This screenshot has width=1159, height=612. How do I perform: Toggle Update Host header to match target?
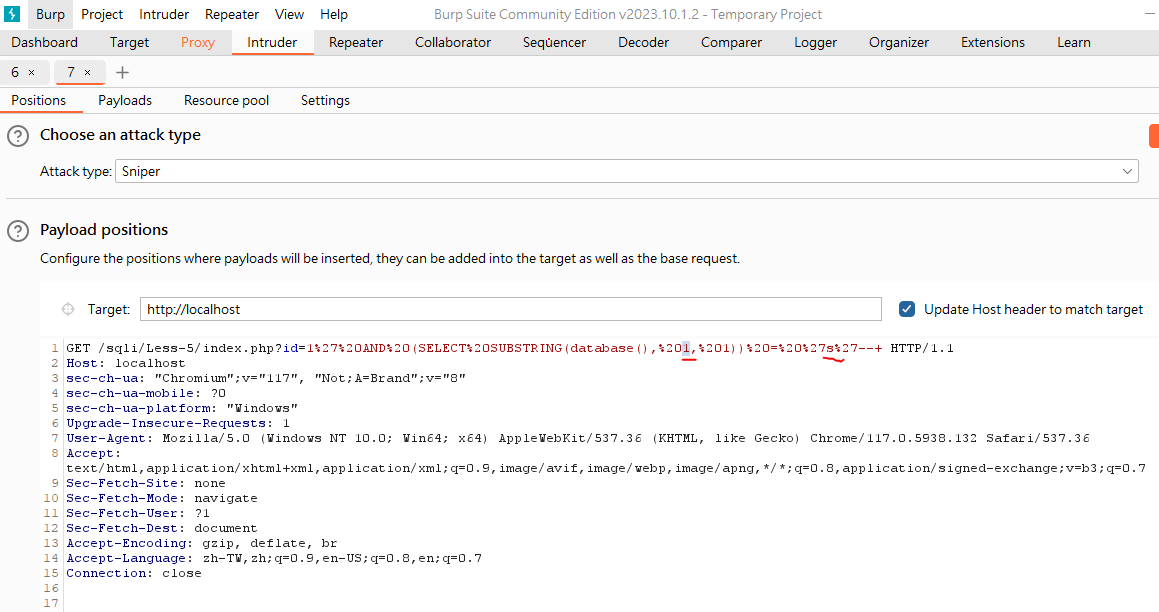[907, 309]
